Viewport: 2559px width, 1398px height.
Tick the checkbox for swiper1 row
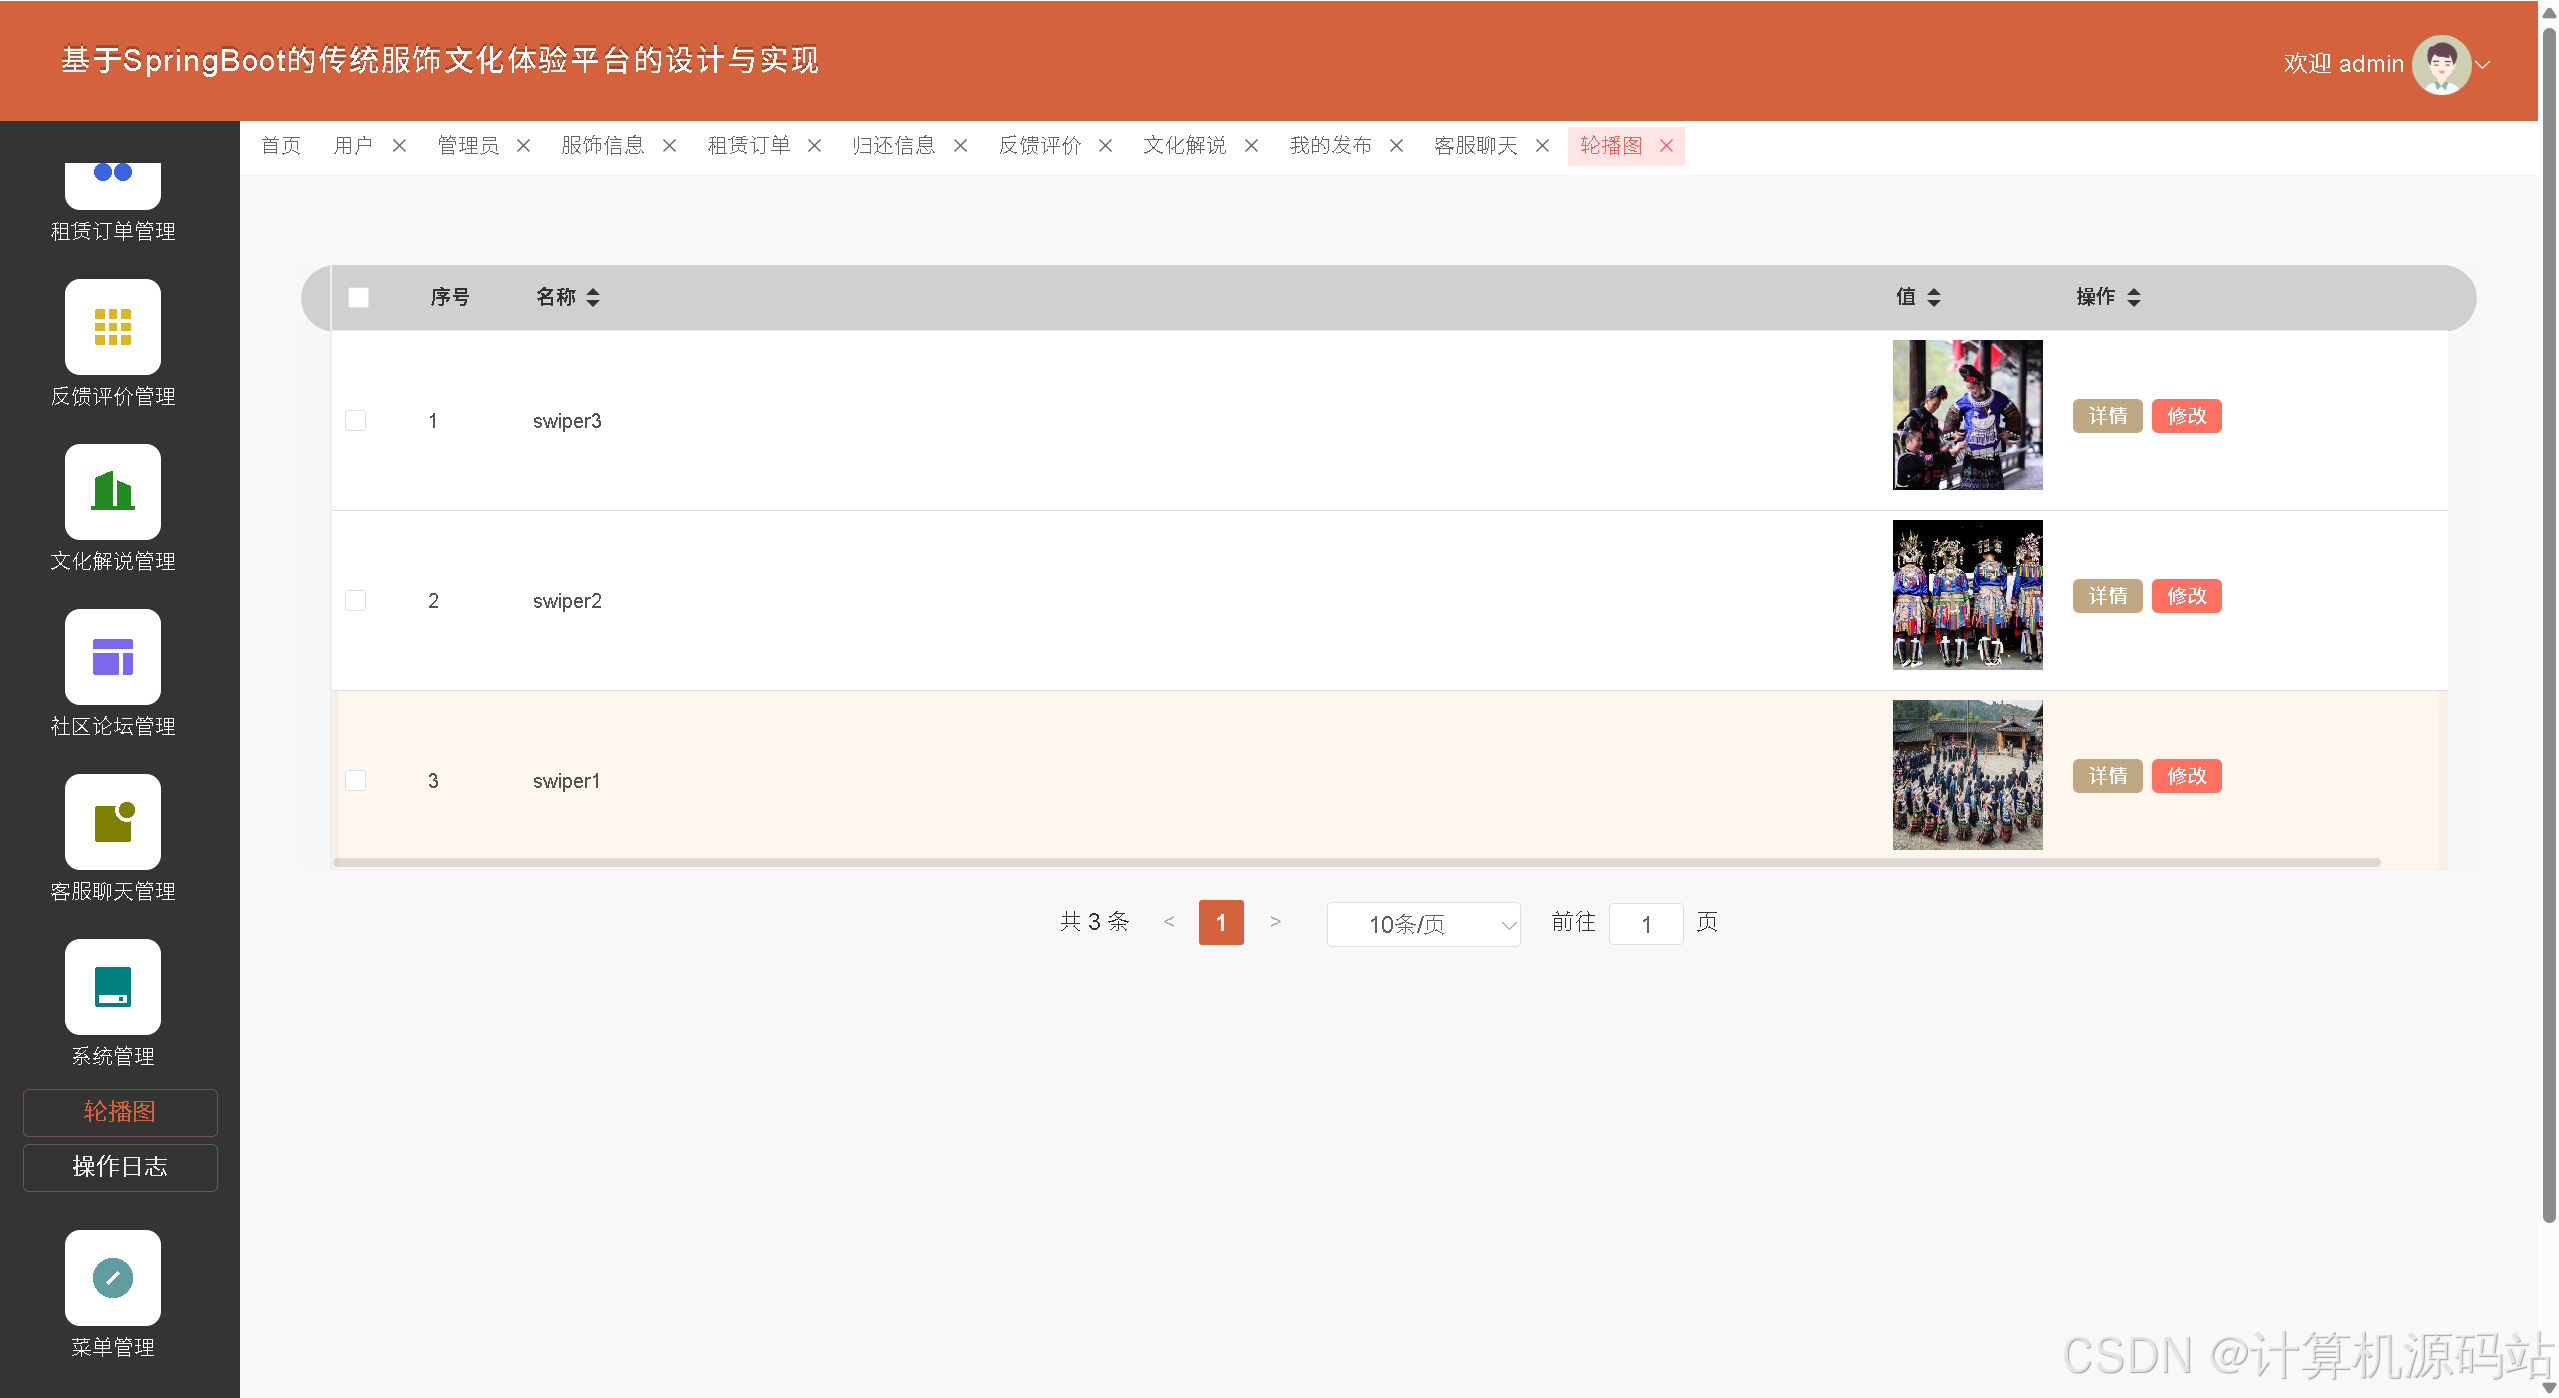tap(355, 780)
